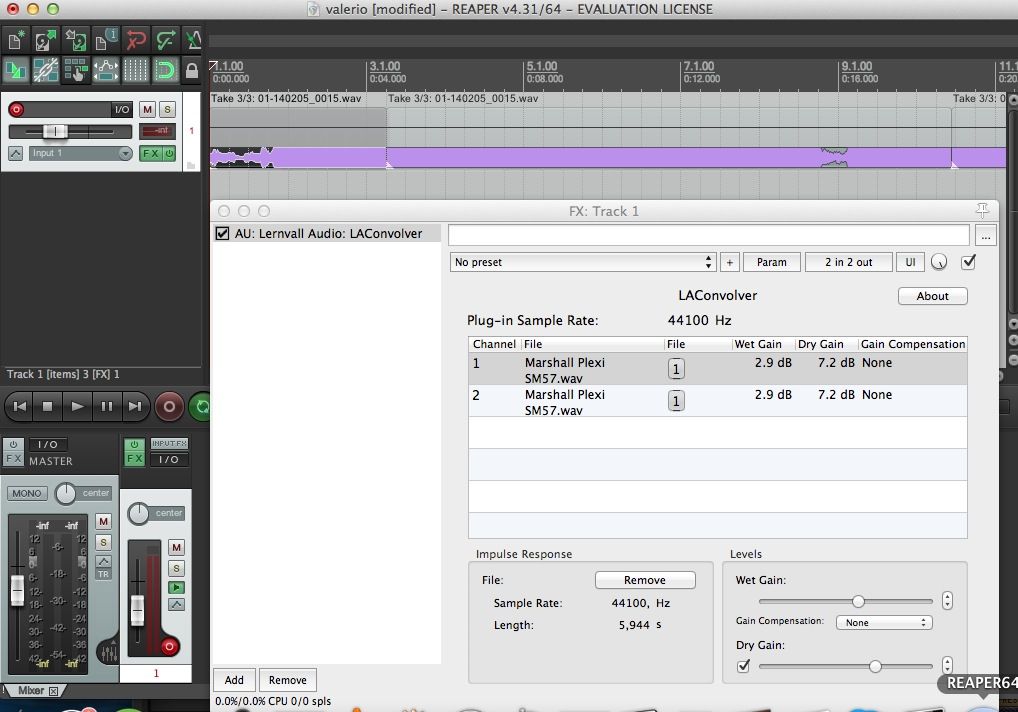Click the transport Record button
This screenshot has width=1018, height=712.
[x=169, y=406]
